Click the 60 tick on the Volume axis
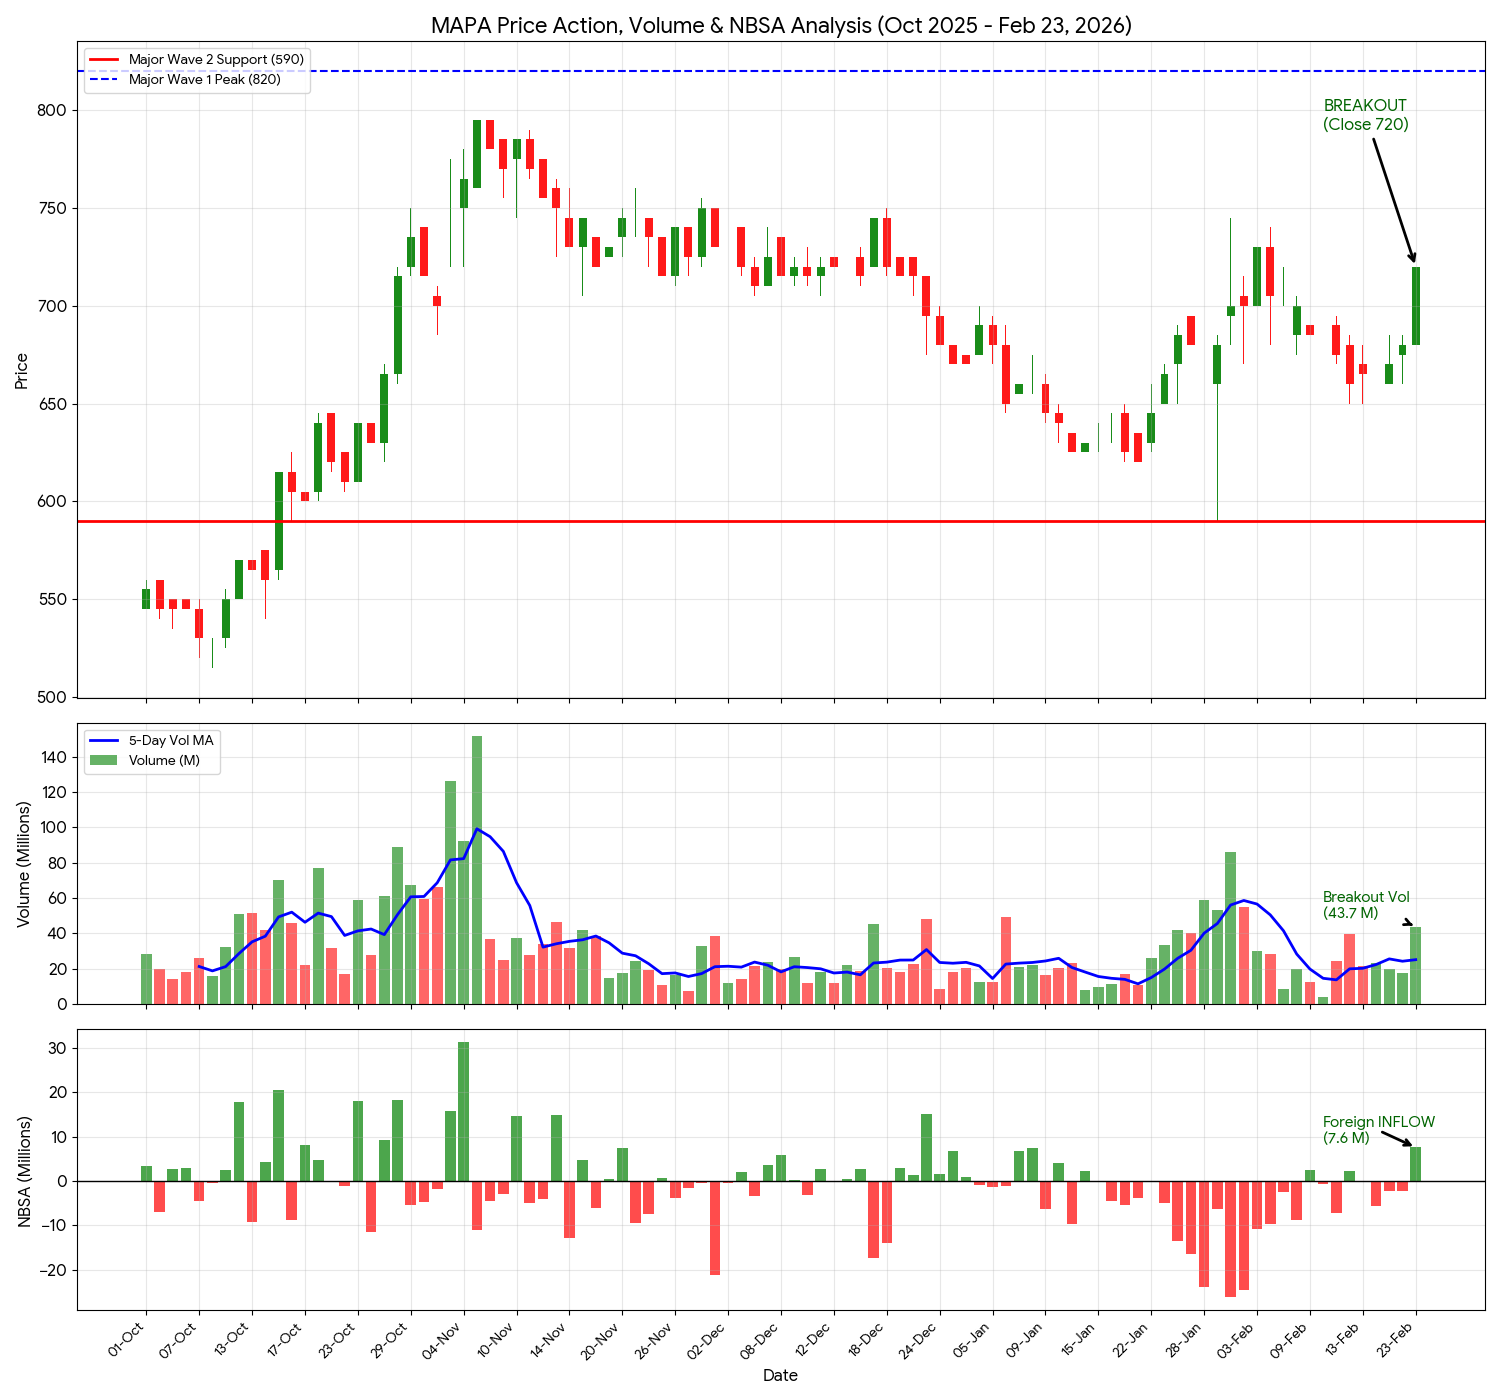 click(59, 899)
